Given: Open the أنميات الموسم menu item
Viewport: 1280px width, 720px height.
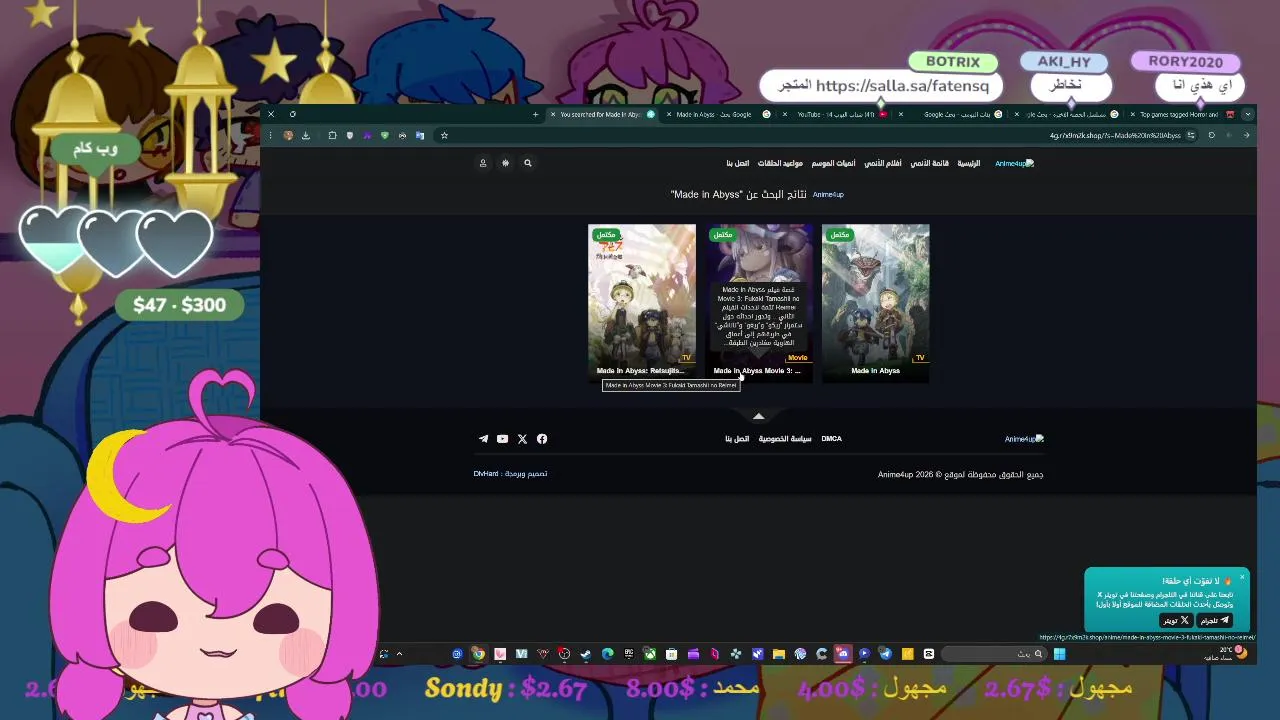Looking at the screenshot, I should [x=833, y=163].
